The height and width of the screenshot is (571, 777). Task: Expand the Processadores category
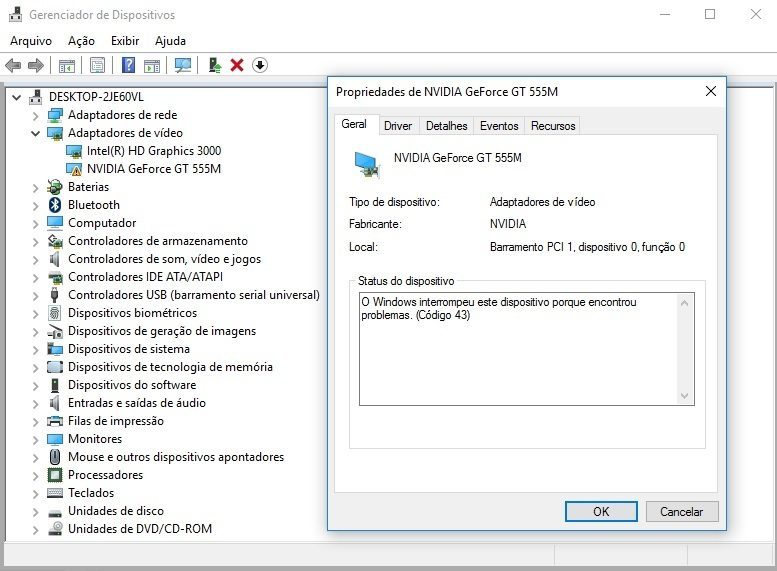click(x=36, y=475)
